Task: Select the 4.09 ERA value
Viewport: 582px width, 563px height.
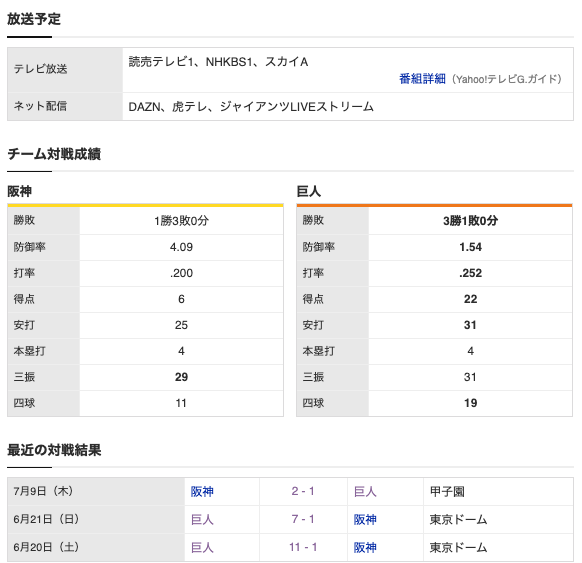Action: [x=182, y=247]
